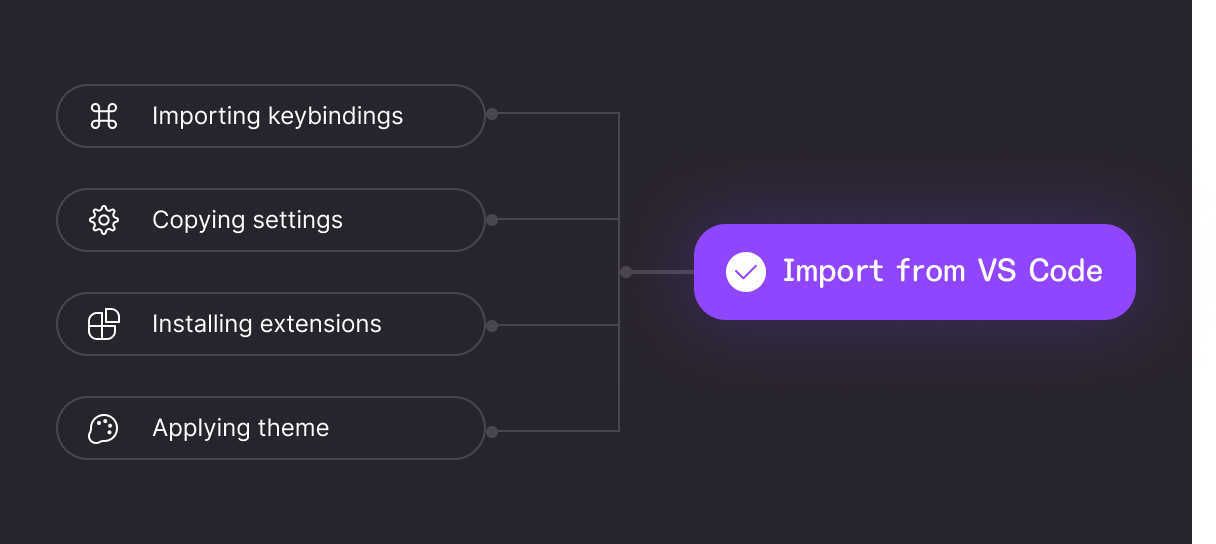Select the Installing extensions text label

pyautogui.click(x=267, y=324)
